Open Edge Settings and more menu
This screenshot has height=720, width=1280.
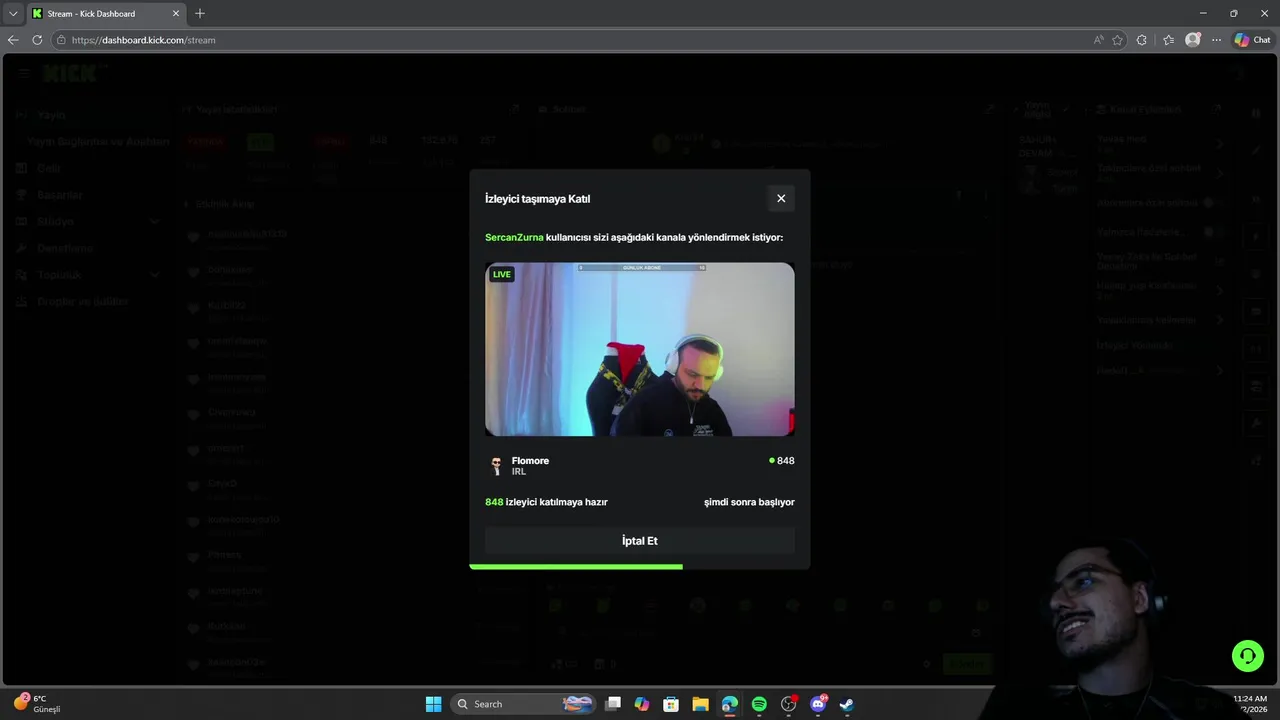[1216, 40]
